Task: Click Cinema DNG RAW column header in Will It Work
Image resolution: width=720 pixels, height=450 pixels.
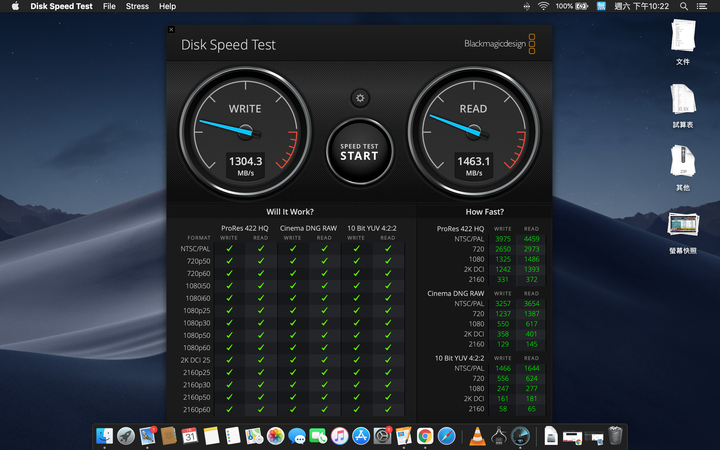Action: [x=308, y=228]
